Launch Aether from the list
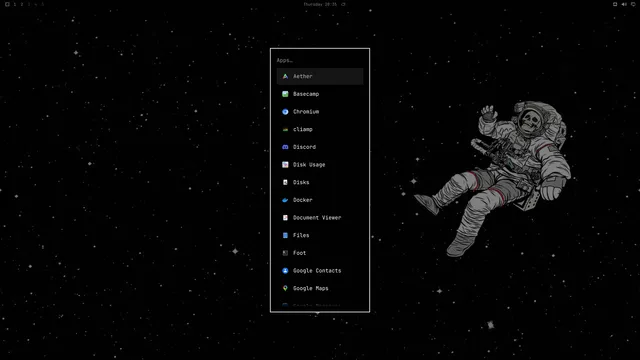 tap(320, 76)
